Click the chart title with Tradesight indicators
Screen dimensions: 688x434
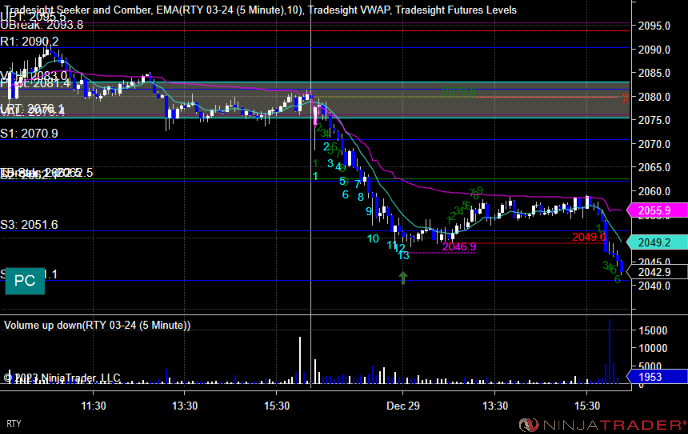260,10
